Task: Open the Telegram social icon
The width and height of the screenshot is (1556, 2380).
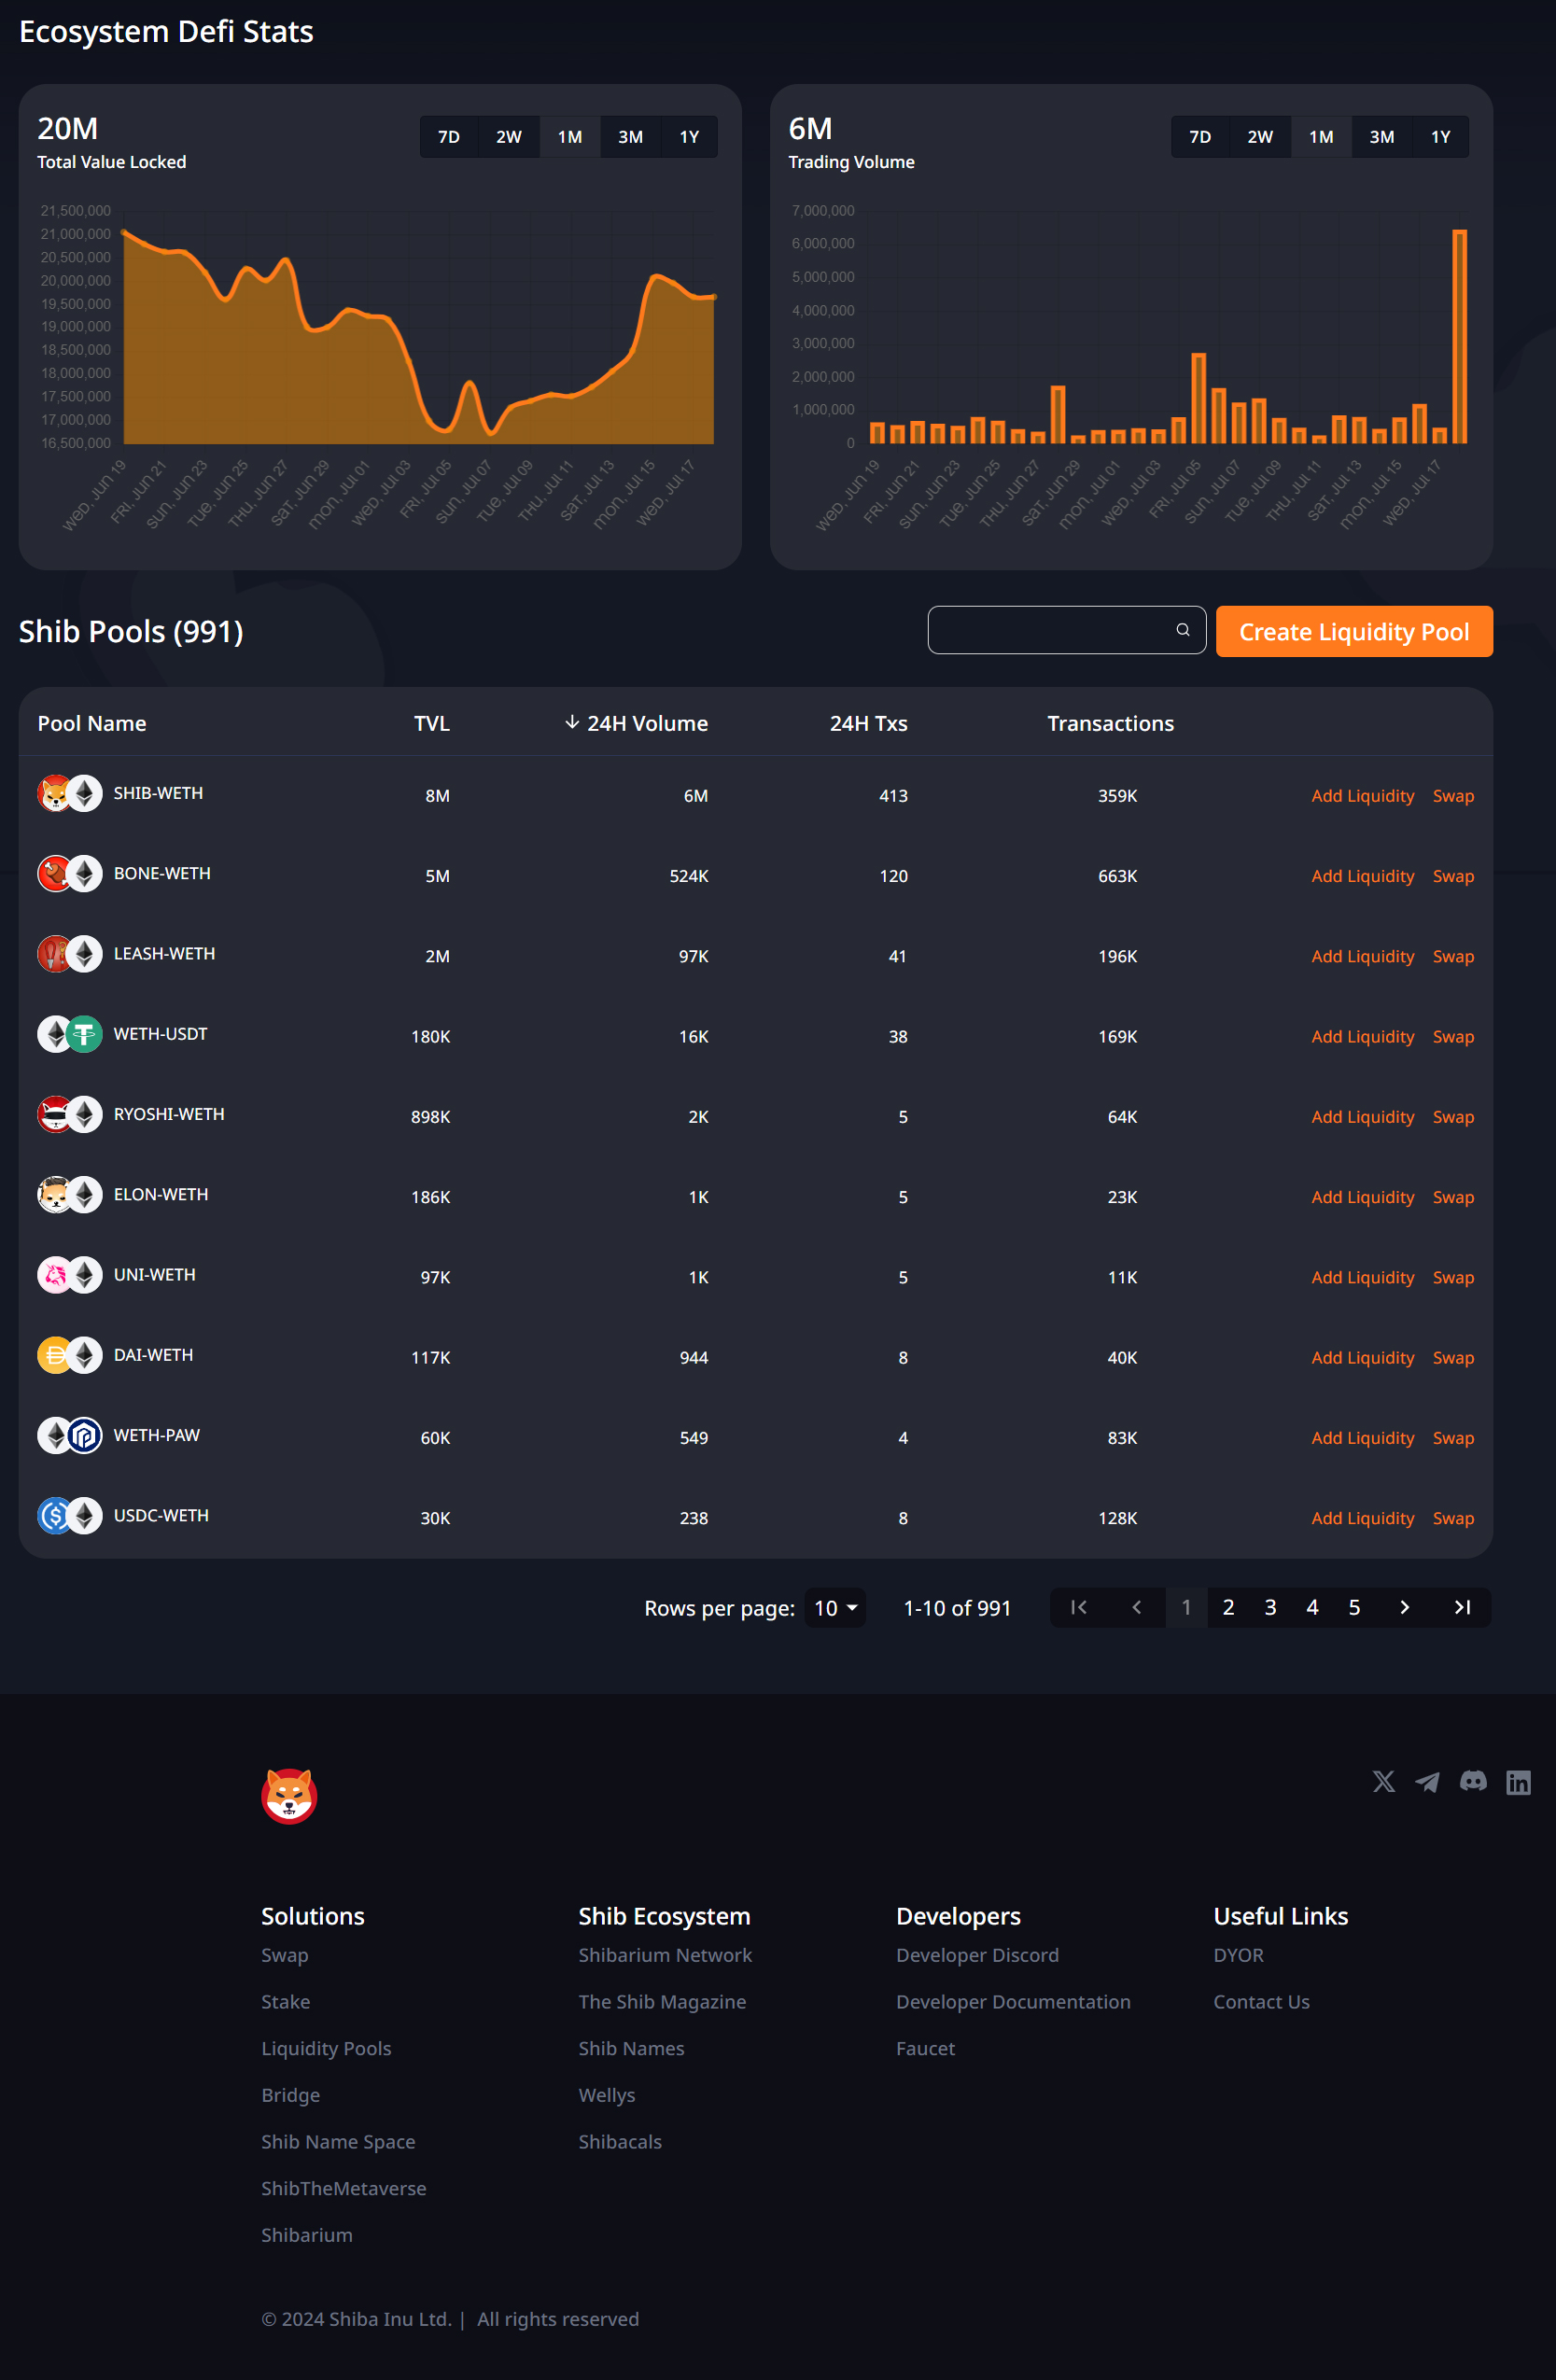Action: click(x=1427, y=1781)
